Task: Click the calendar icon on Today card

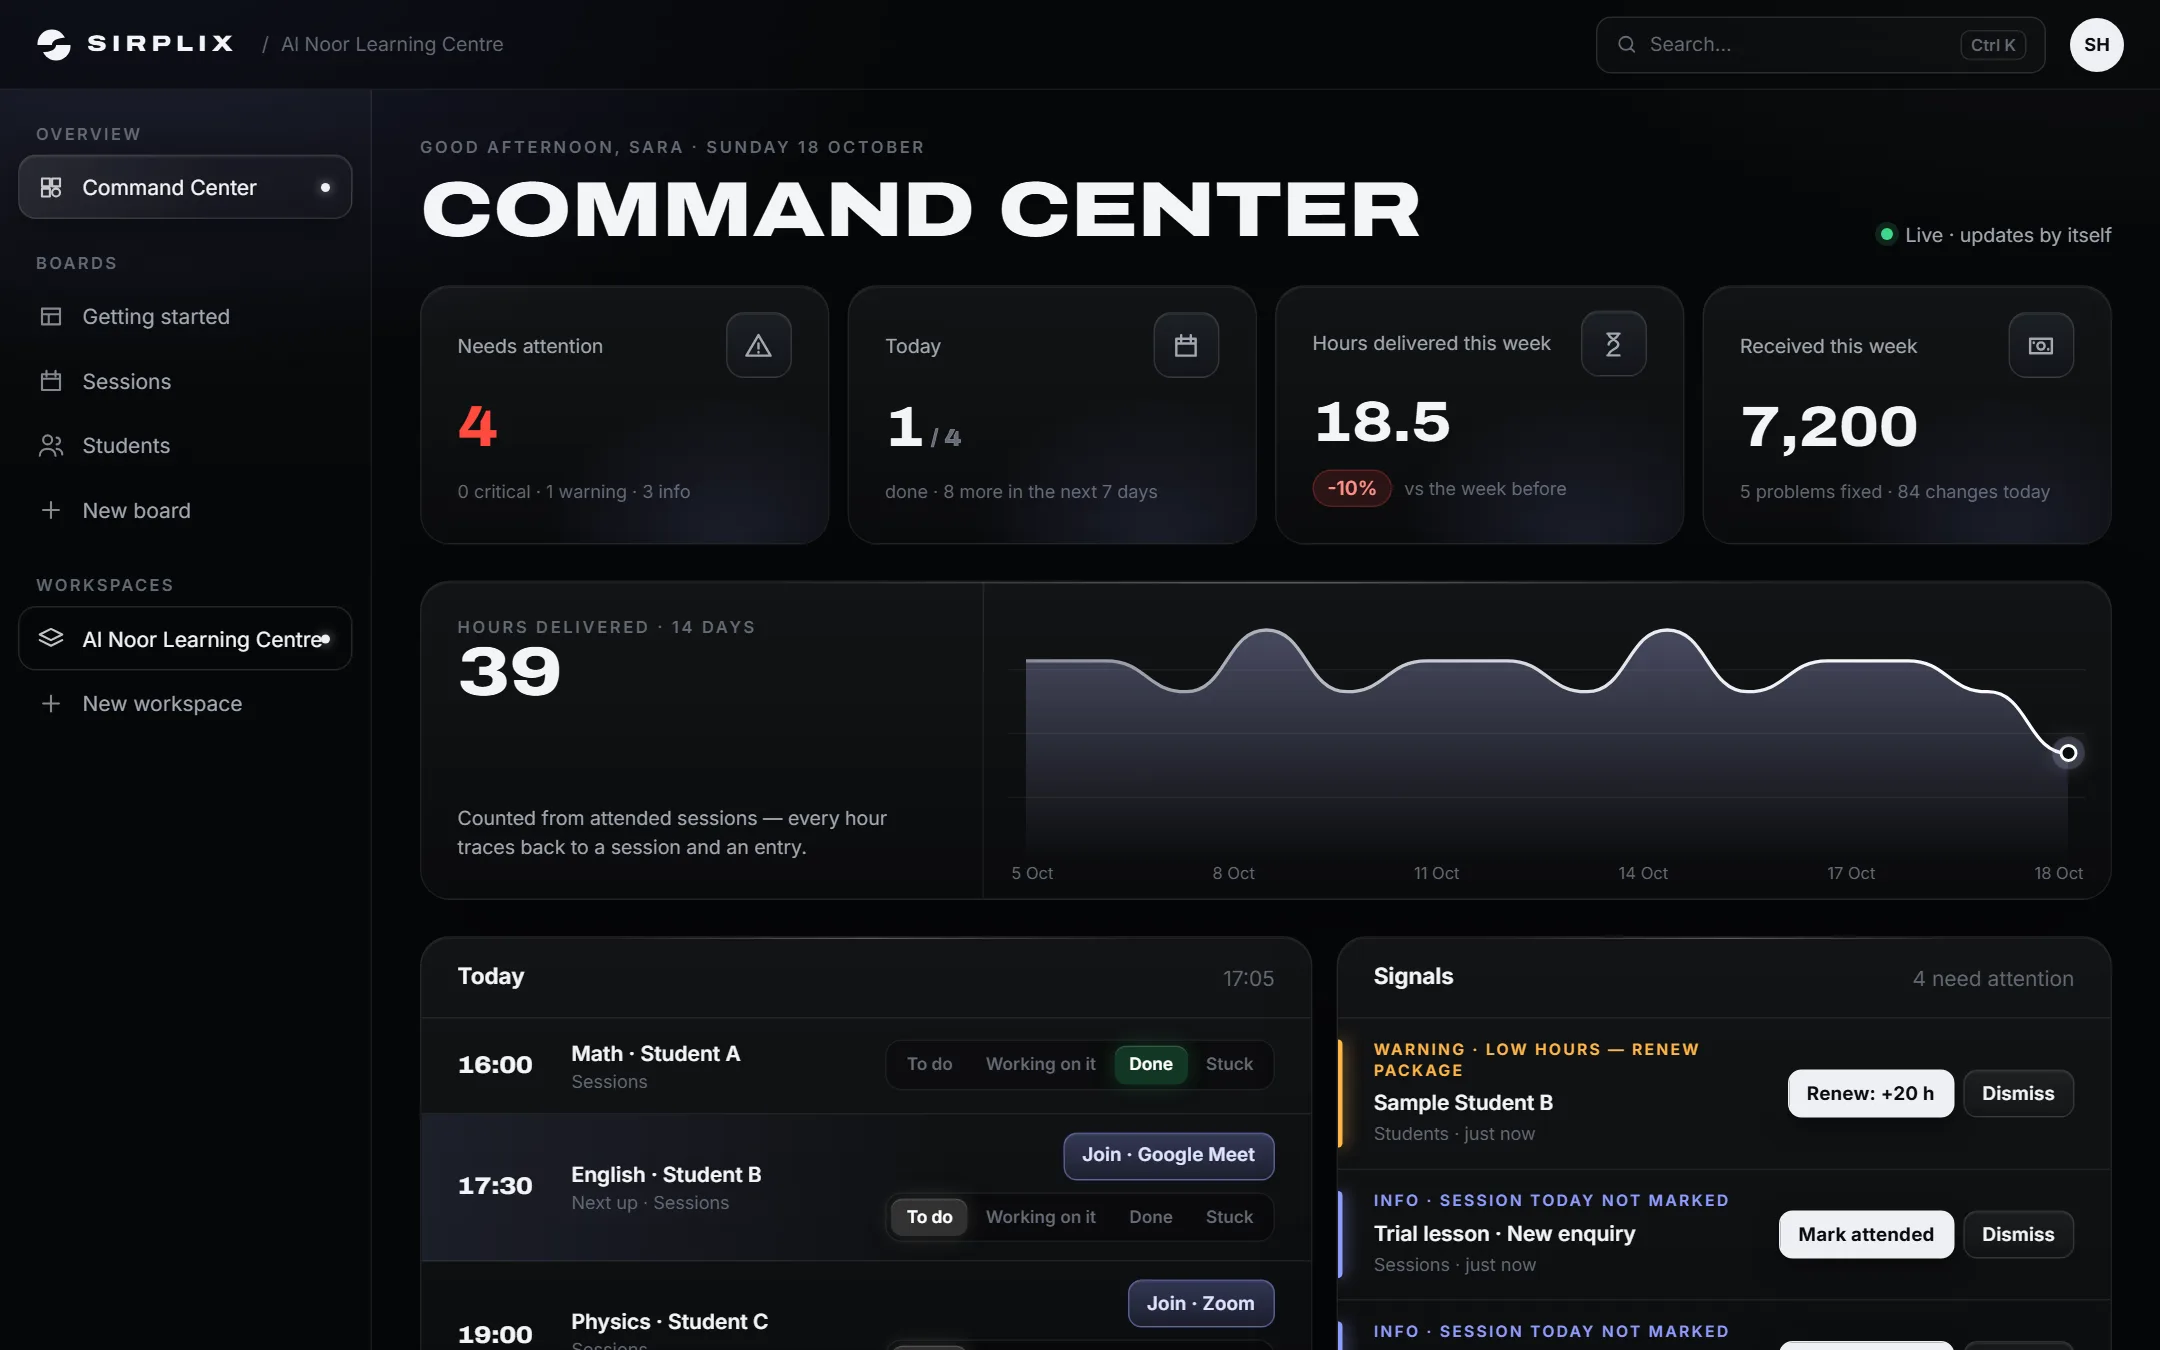Action: click(1186, 345)
